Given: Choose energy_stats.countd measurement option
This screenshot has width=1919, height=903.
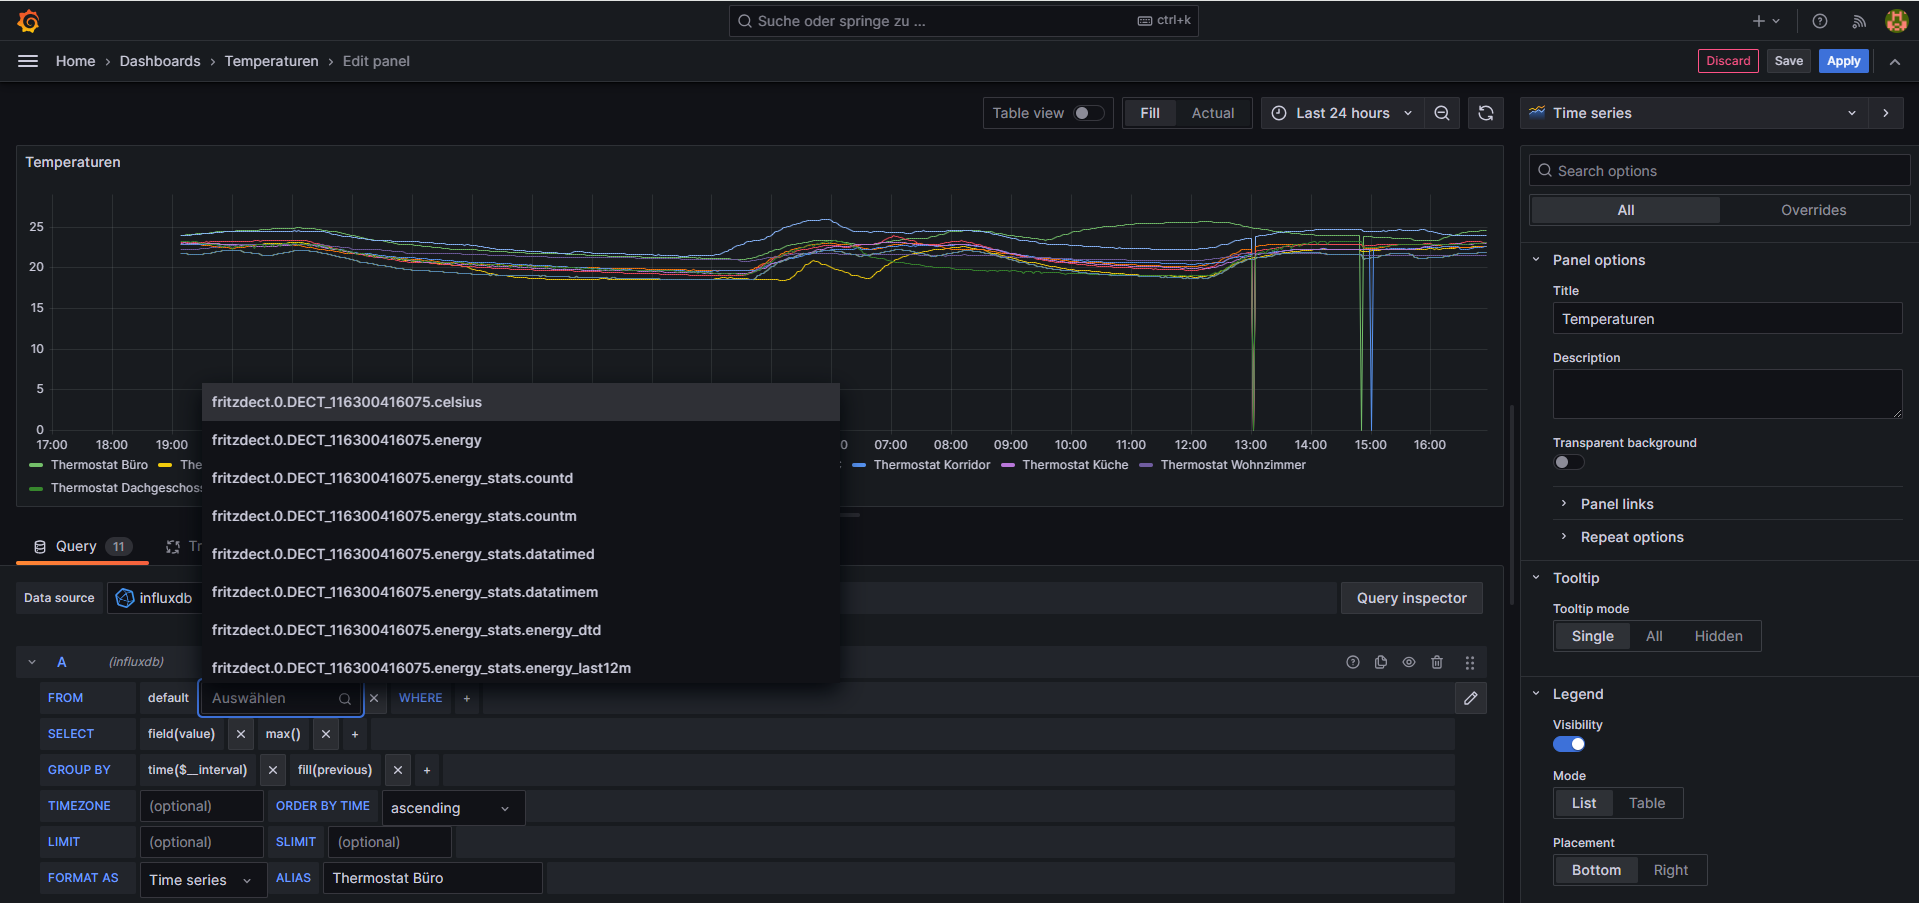Looking at the screenshot, I should coord(520,478).
